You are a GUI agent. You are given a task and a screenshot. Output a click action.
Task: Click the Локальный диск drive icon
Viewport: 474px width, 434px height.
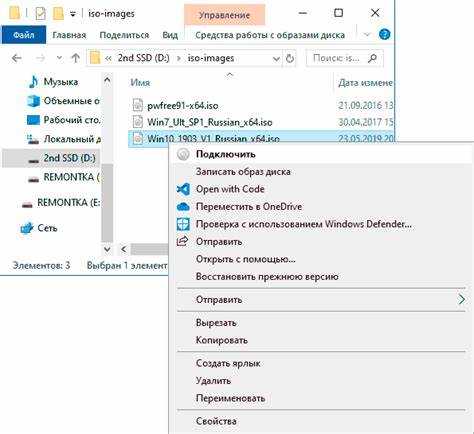(33, 139)
